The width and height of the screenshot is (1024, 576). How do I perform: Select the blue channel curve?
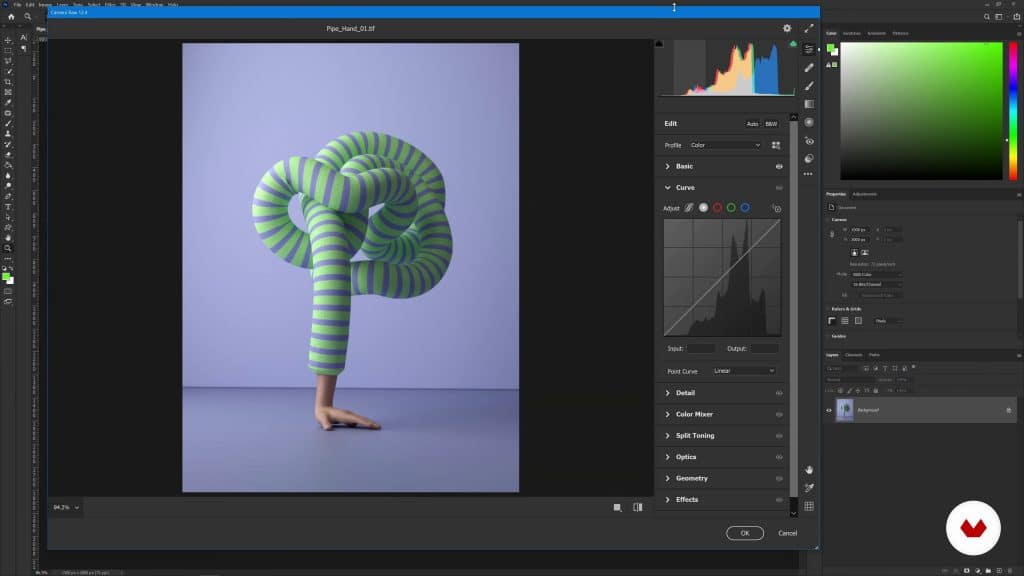(x=745, y=207)
